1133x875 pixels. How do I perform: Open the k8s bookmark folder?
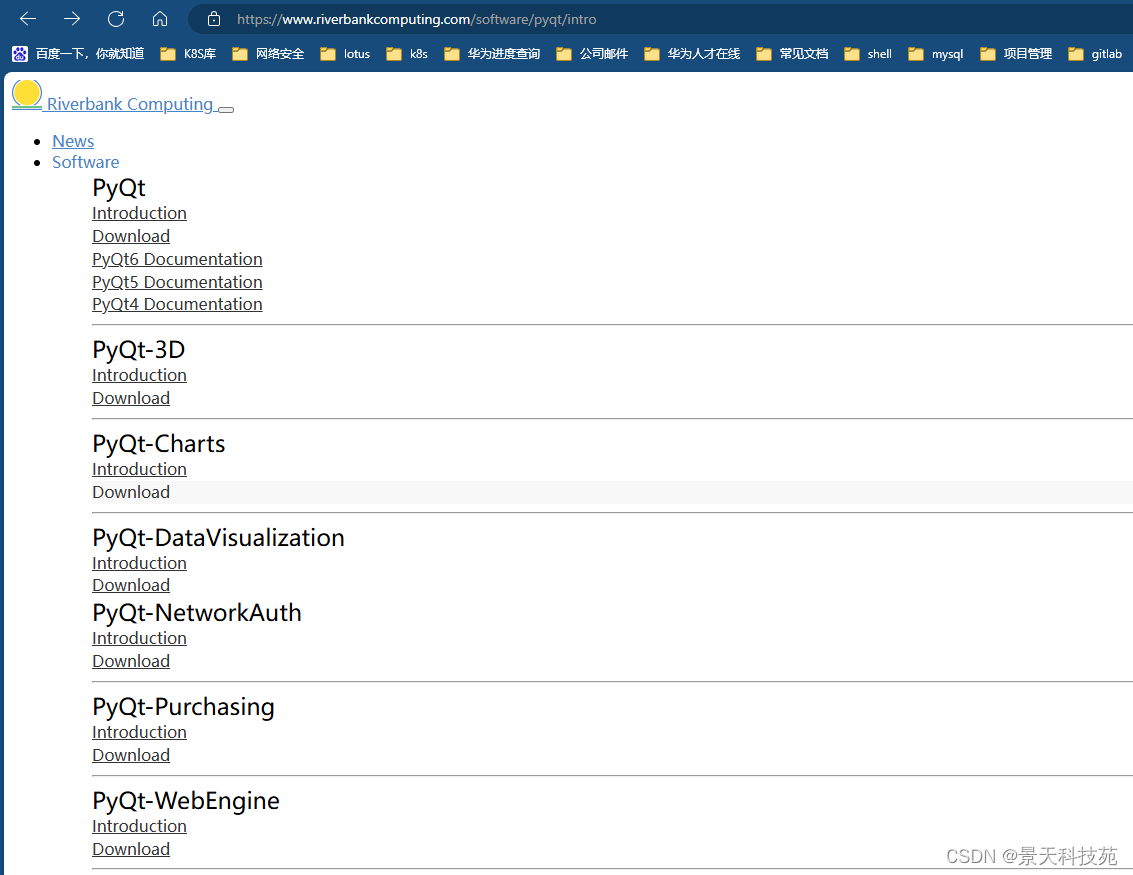(x=407, y=53)
